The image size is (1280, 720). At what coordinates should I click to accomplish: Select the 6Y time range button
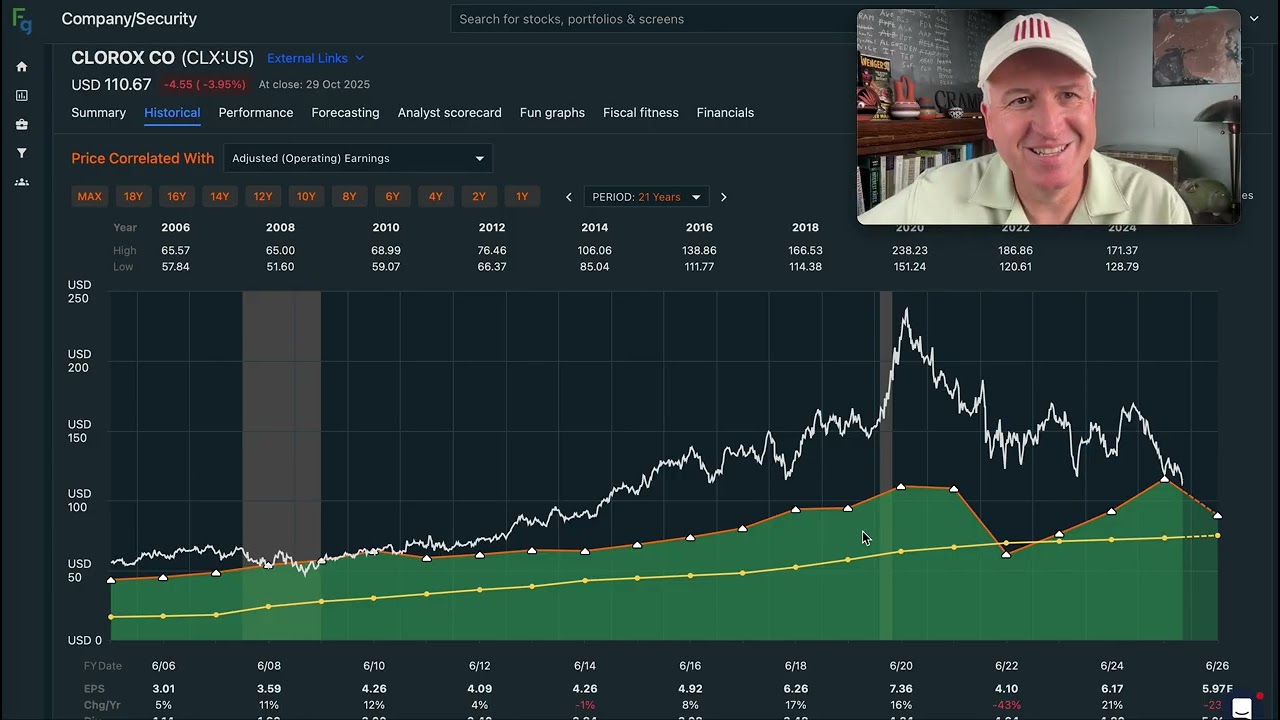tap(392, 197)
